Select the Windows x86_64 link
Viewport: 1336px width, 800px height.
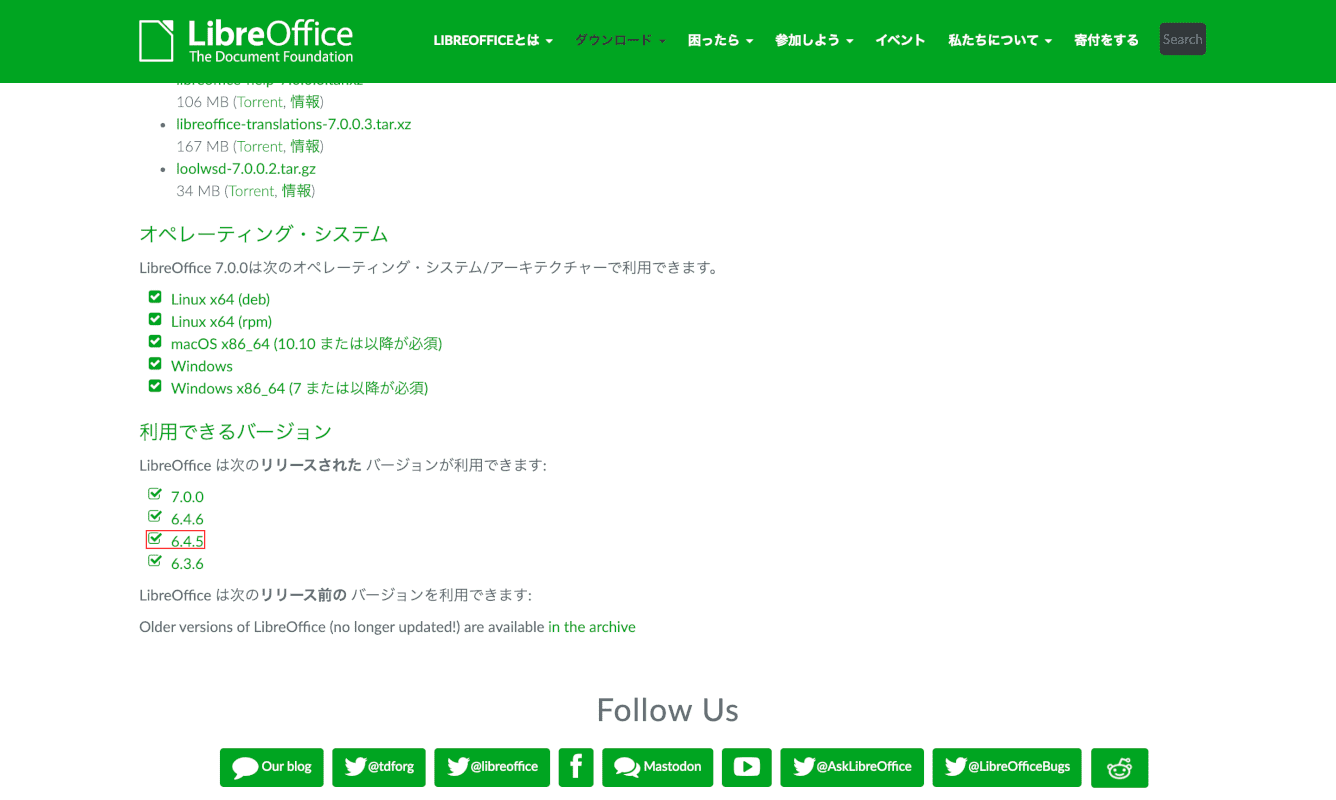pos(299,388)
